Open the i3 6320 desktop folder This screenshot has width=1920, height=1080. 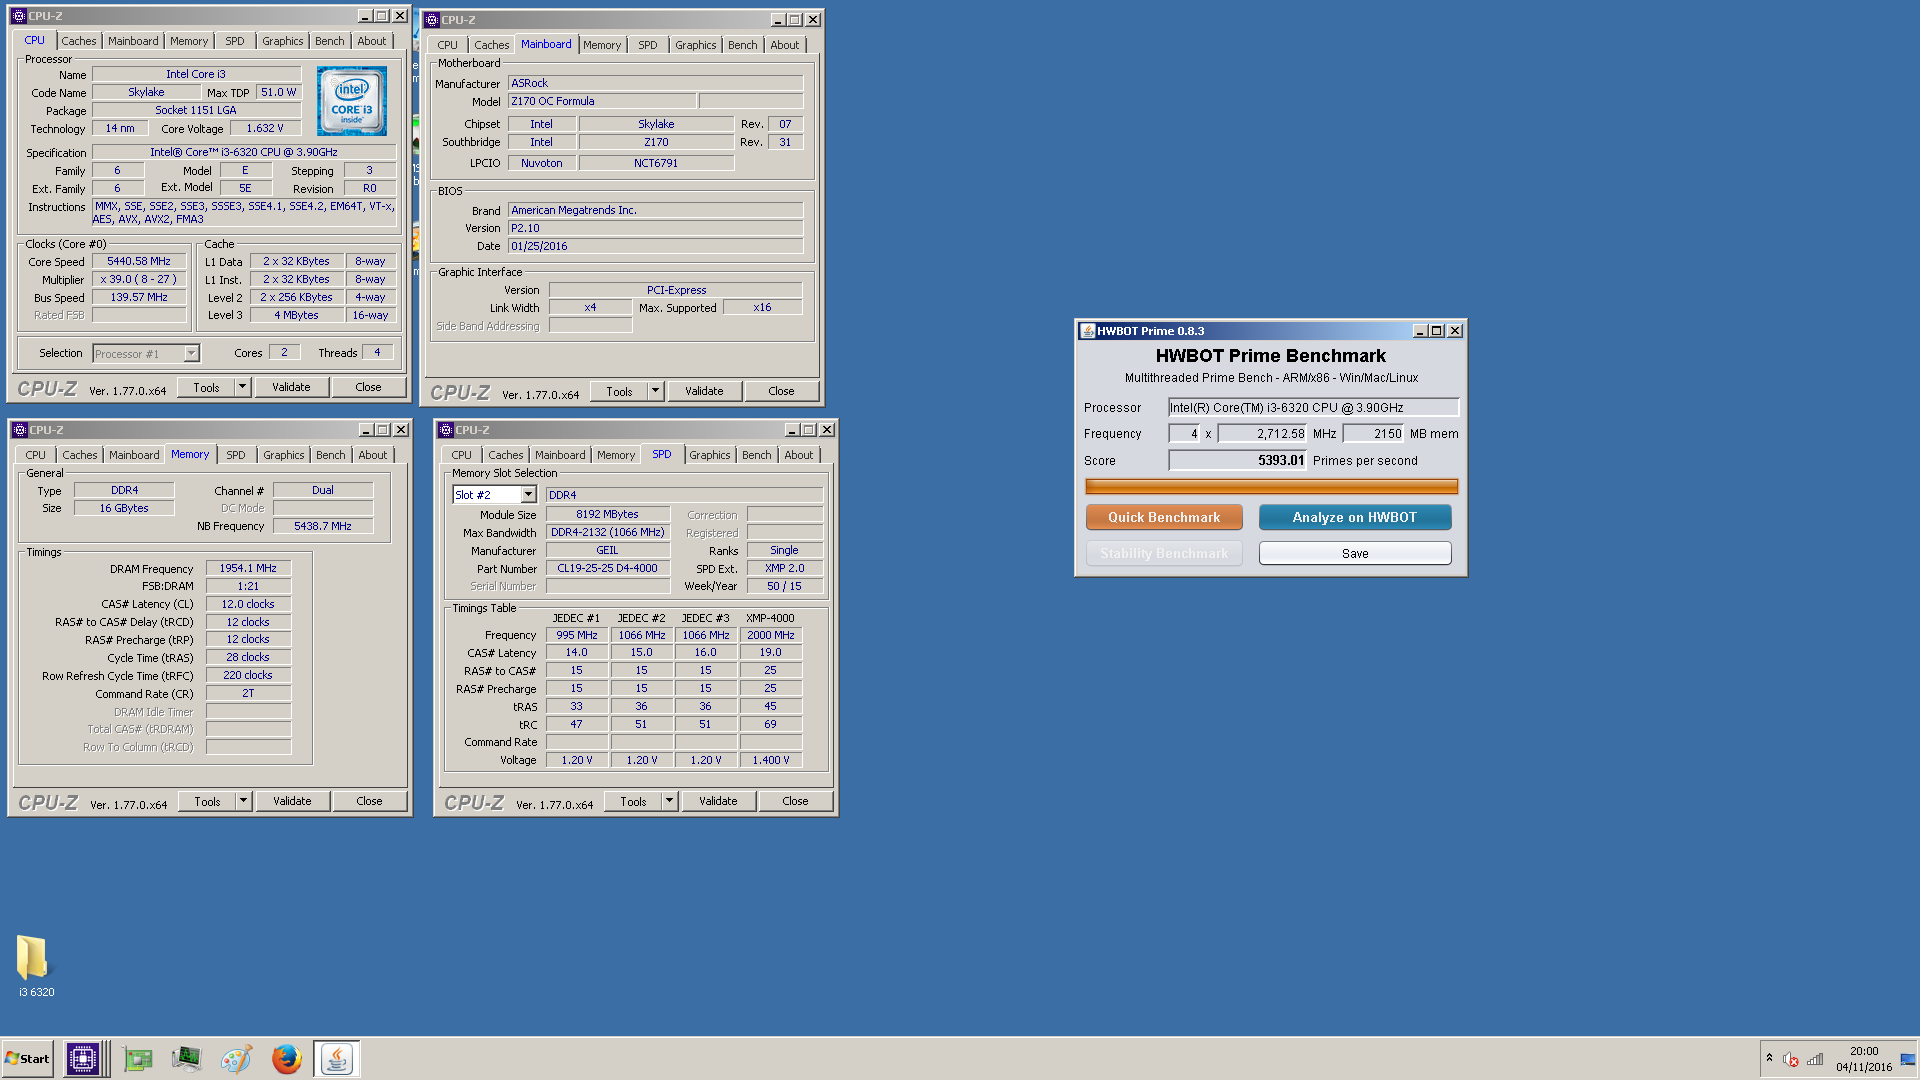35,965
